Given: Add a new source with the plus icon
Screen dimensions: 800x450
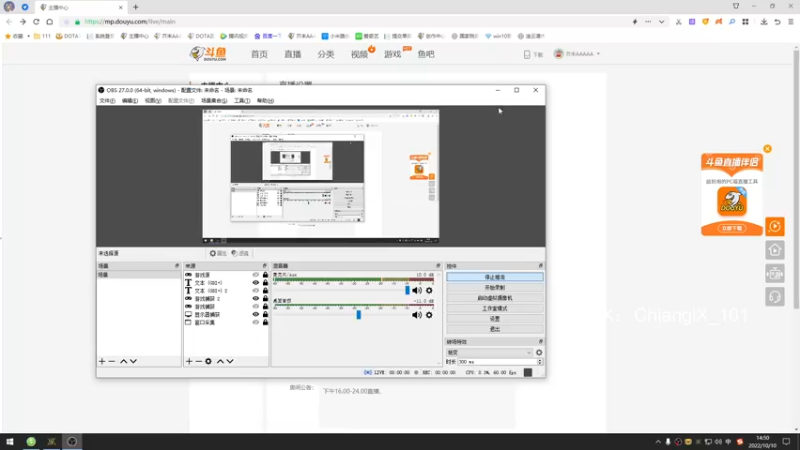Looking at the screenshot, I should (x=189, y=361).
